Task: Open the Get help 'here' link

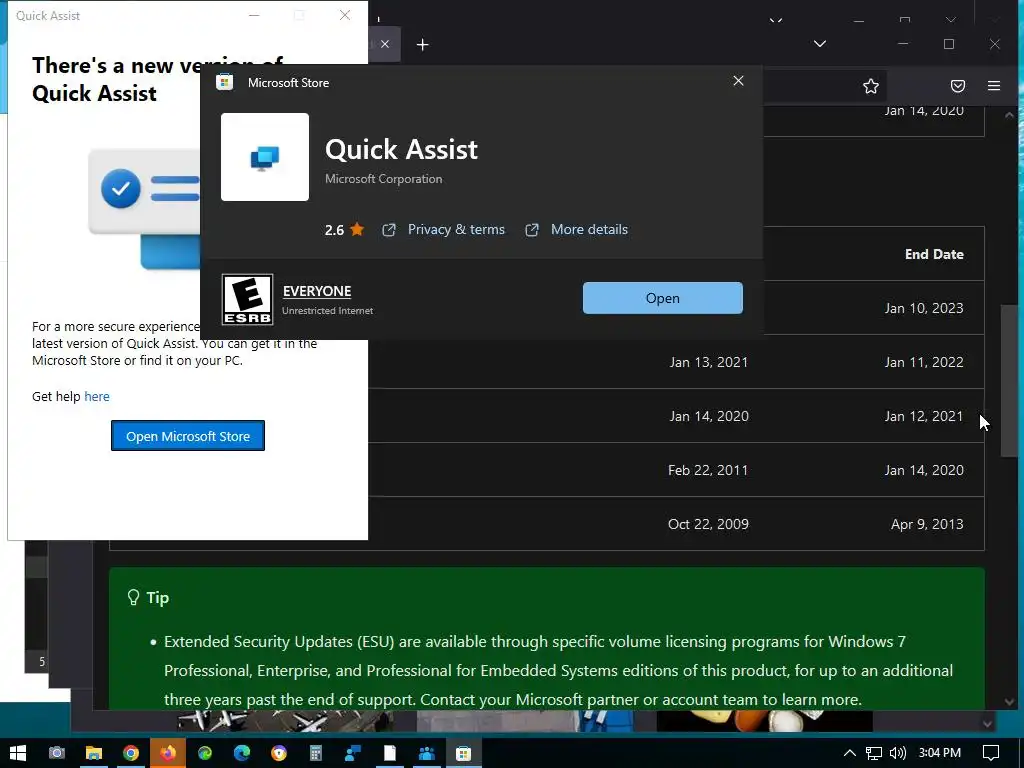Action: tap(97, 396)
